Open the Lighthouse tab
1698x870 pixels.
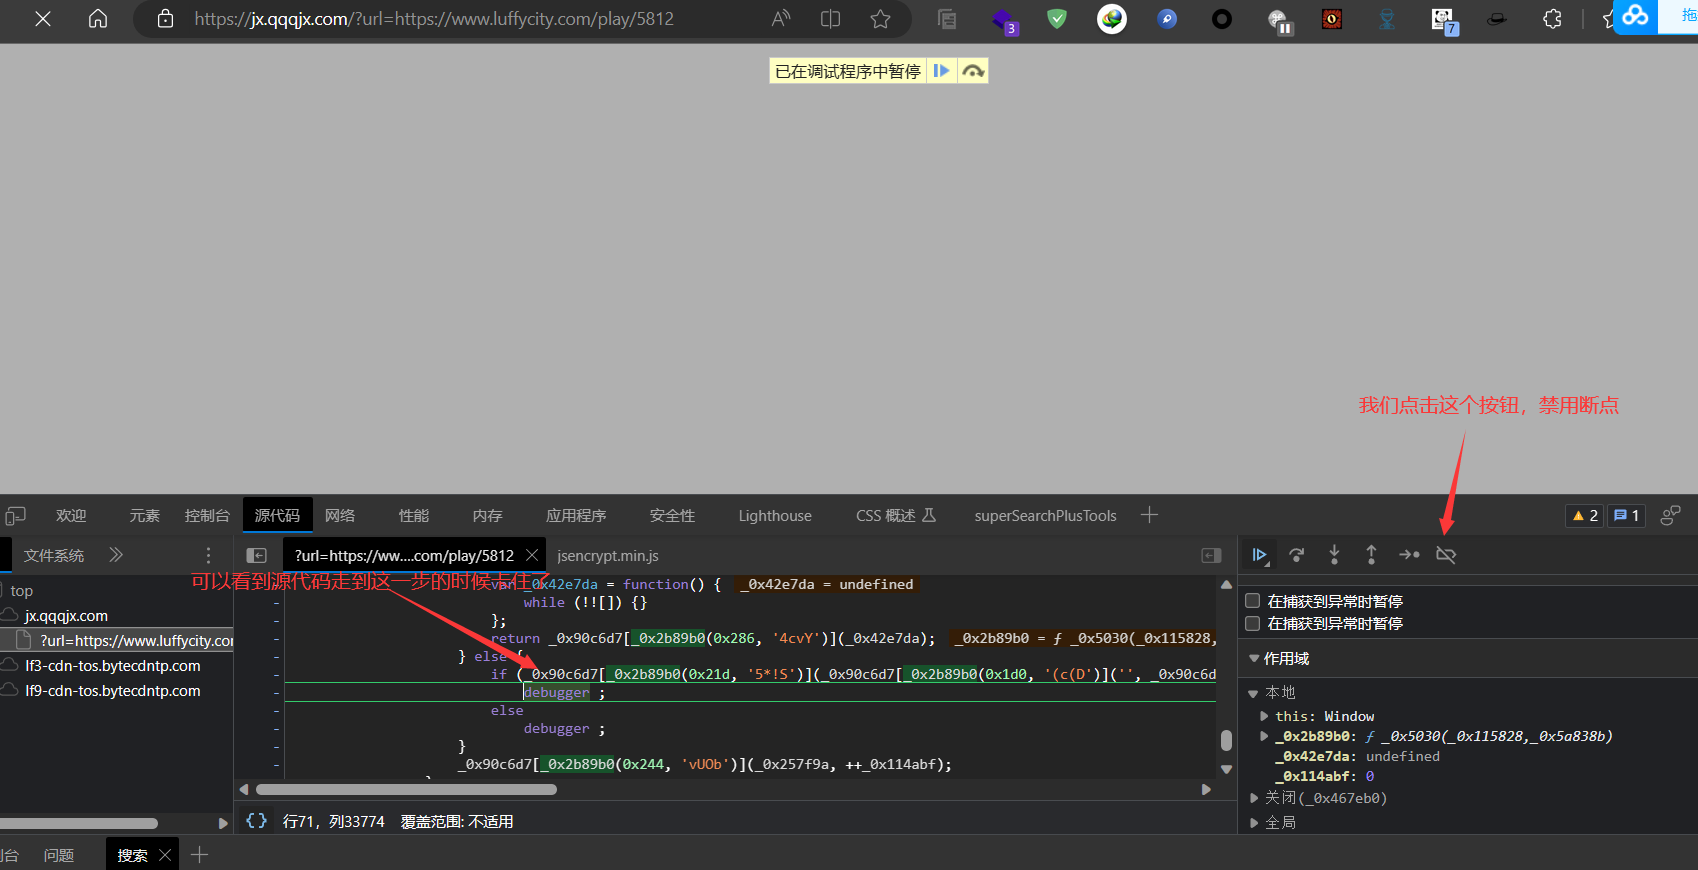pyautogui.click(x=775, y=516)
